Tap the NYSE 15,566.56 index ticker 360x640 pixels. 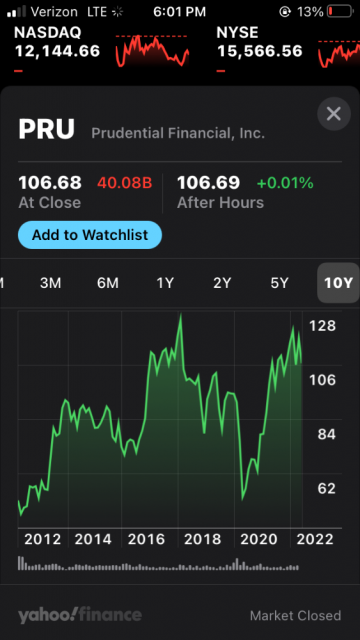coord(260,42)
